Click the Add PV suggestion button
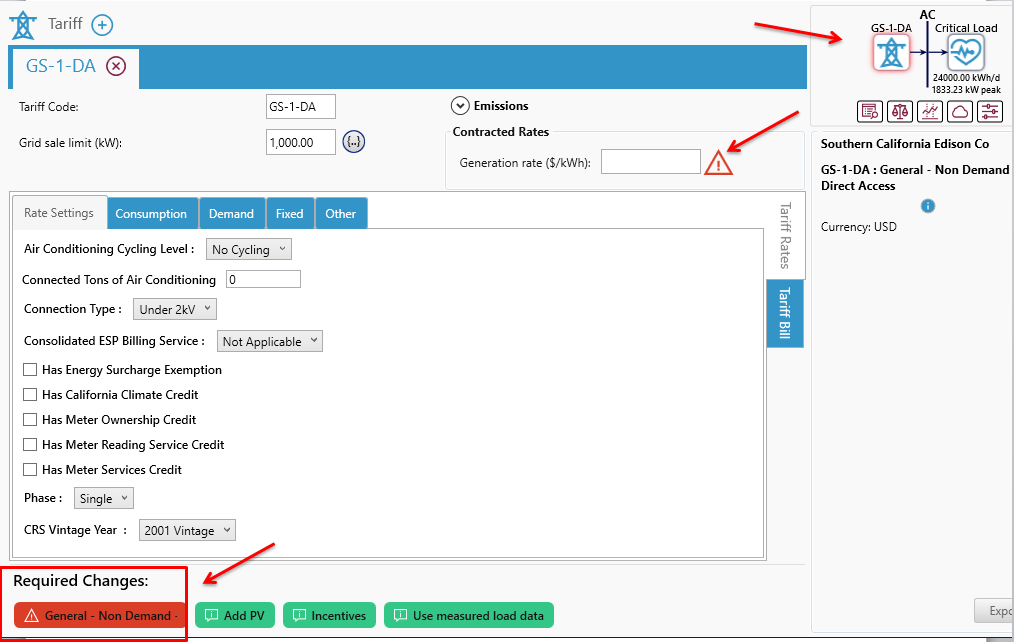The width and height of the screenshot is (1014, 642). point(236,615)
